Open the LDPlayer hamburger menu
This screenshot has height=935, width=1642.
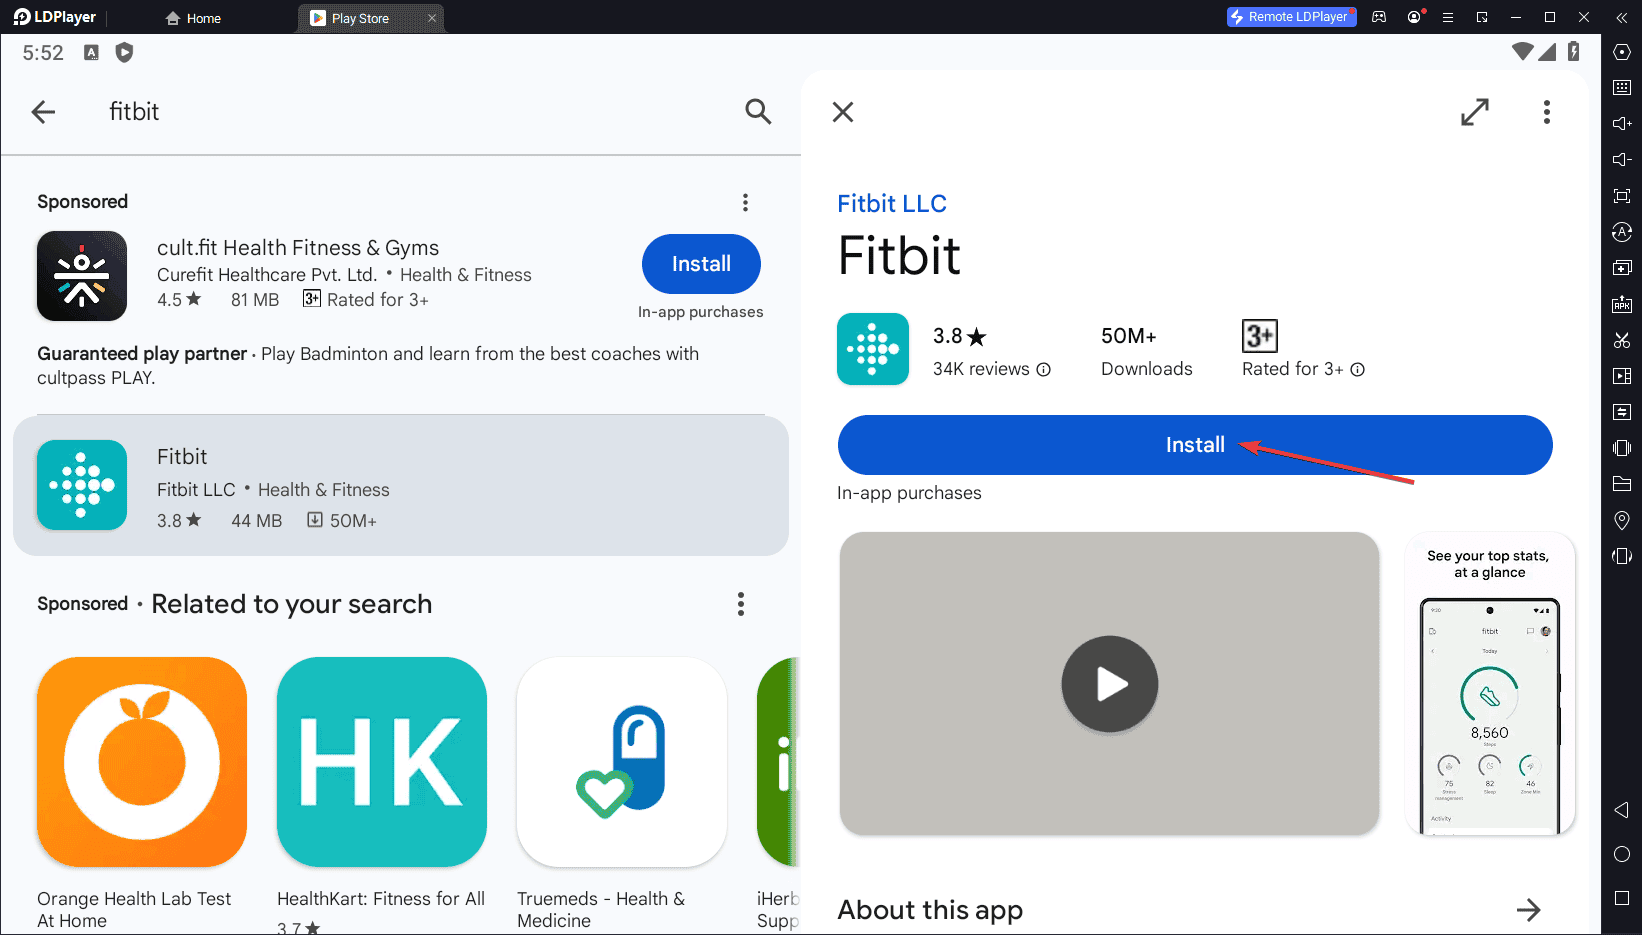click(1447, 17)
